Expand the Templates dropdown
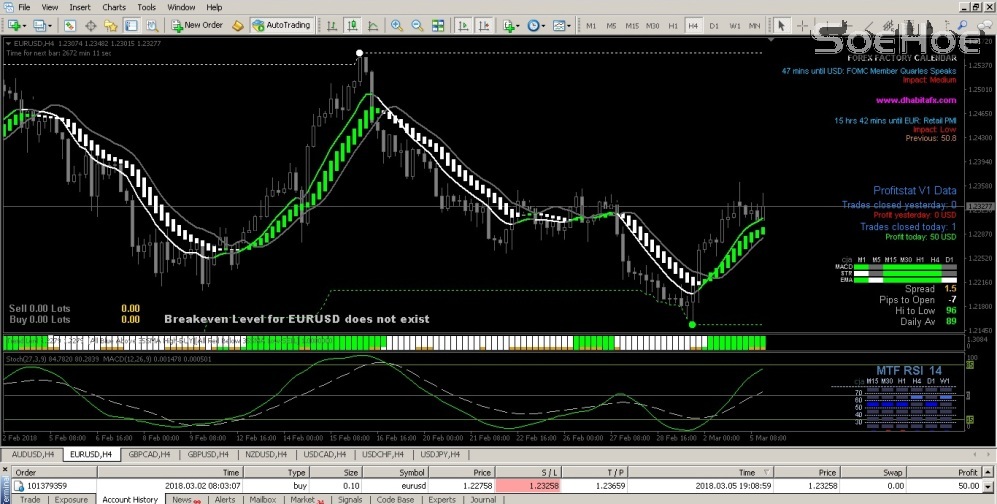Viewport: 997px width, 504px height. [562, 25]
